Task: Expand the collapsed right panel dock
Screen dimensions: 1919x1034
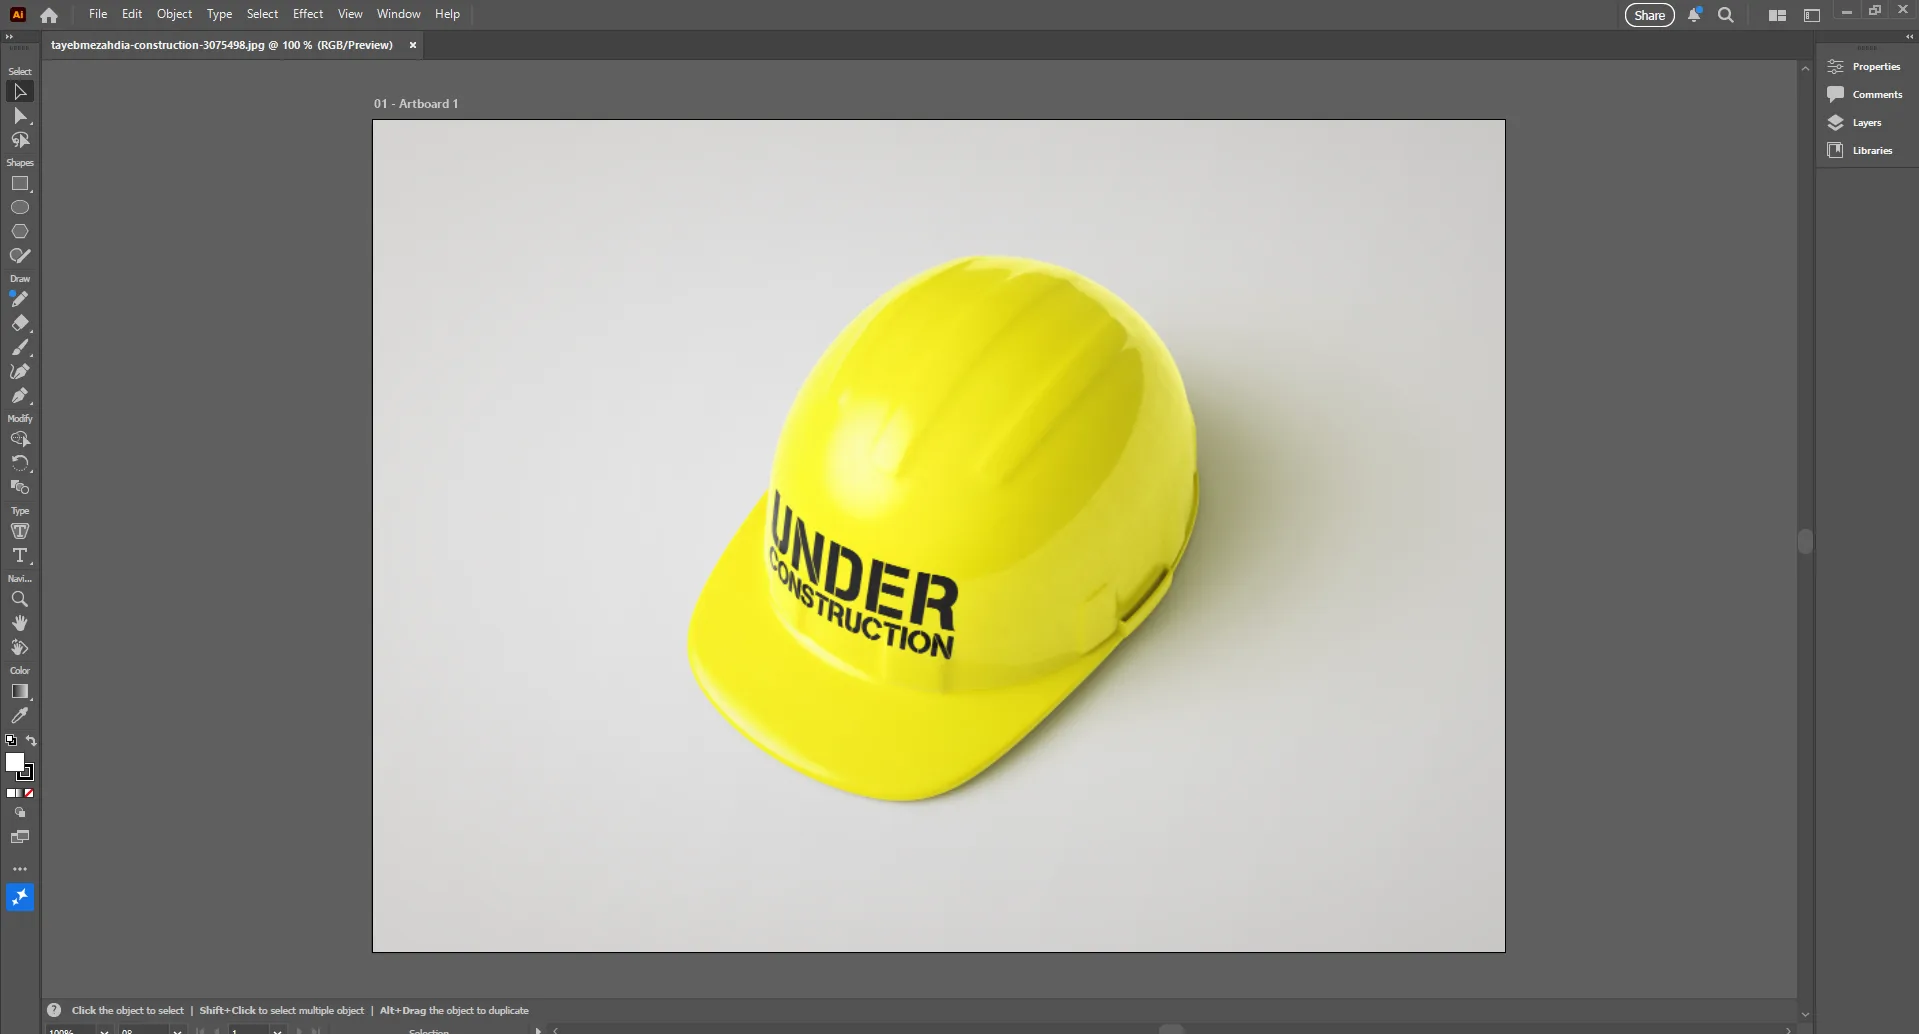Action: point(1909,37)
